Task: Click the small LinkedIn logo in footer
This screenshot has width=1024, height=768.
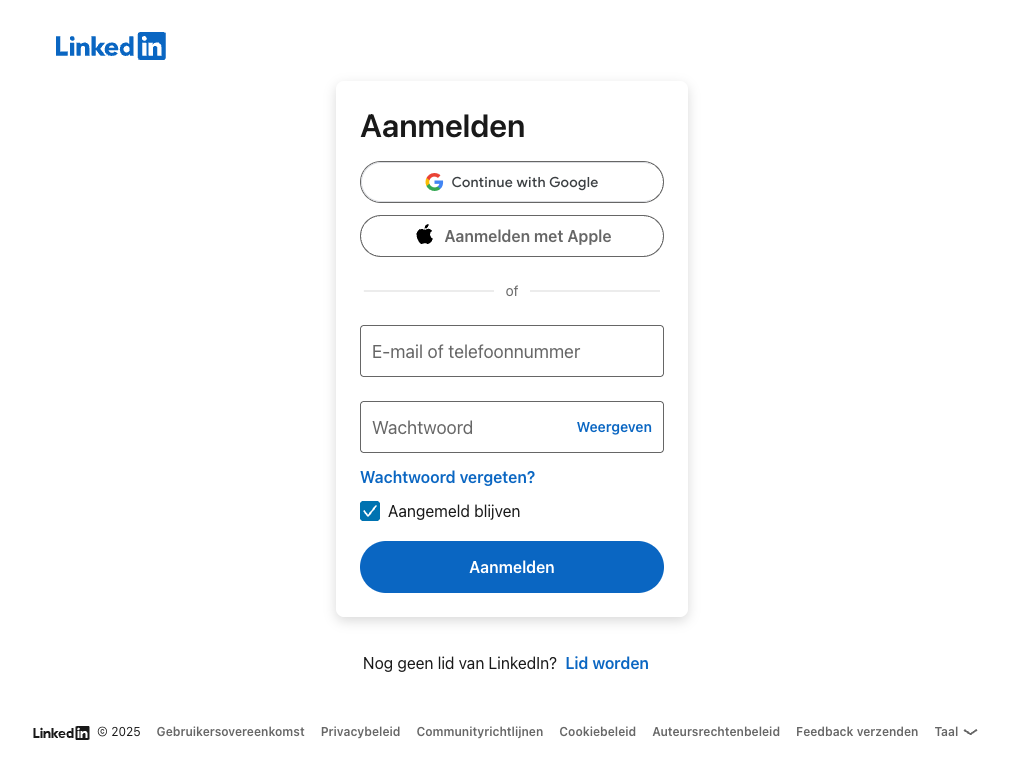Action: tap(61, 732)
